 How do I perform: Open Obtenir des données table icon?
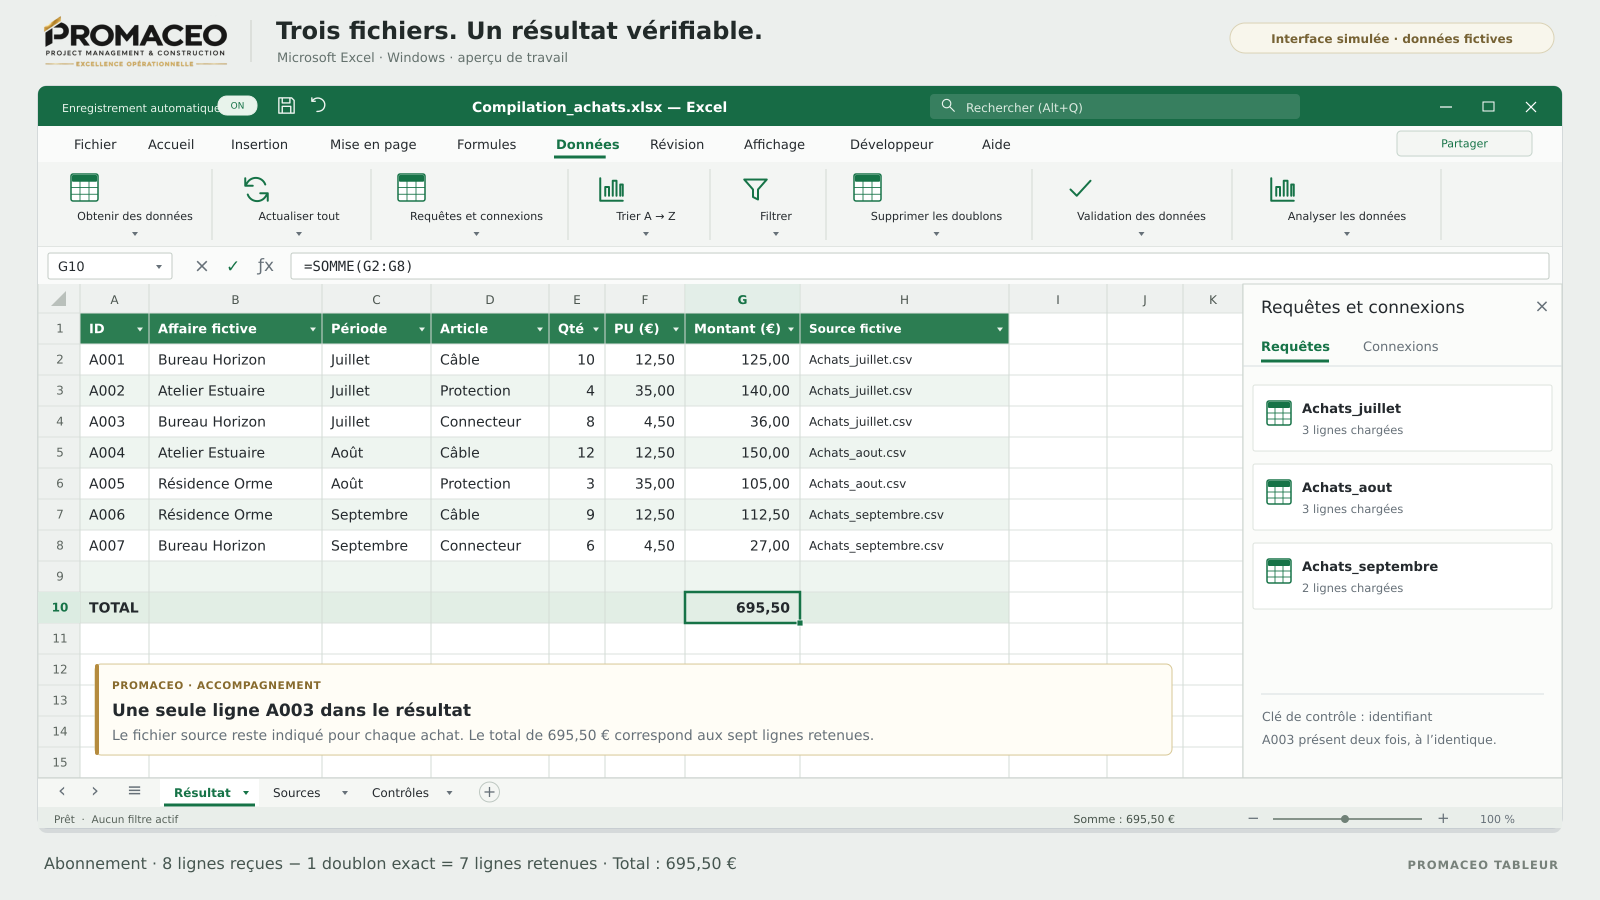(x=85, y=188)
